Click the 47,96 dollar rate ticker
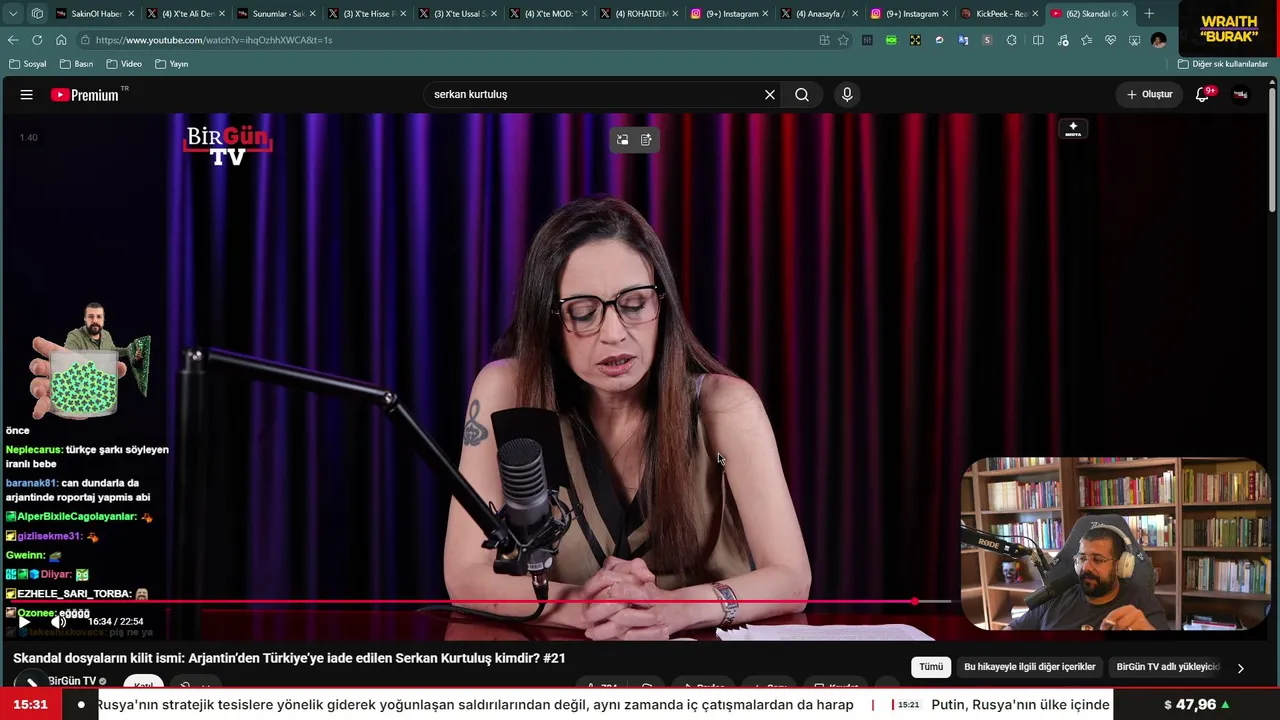 (1196, 705)
